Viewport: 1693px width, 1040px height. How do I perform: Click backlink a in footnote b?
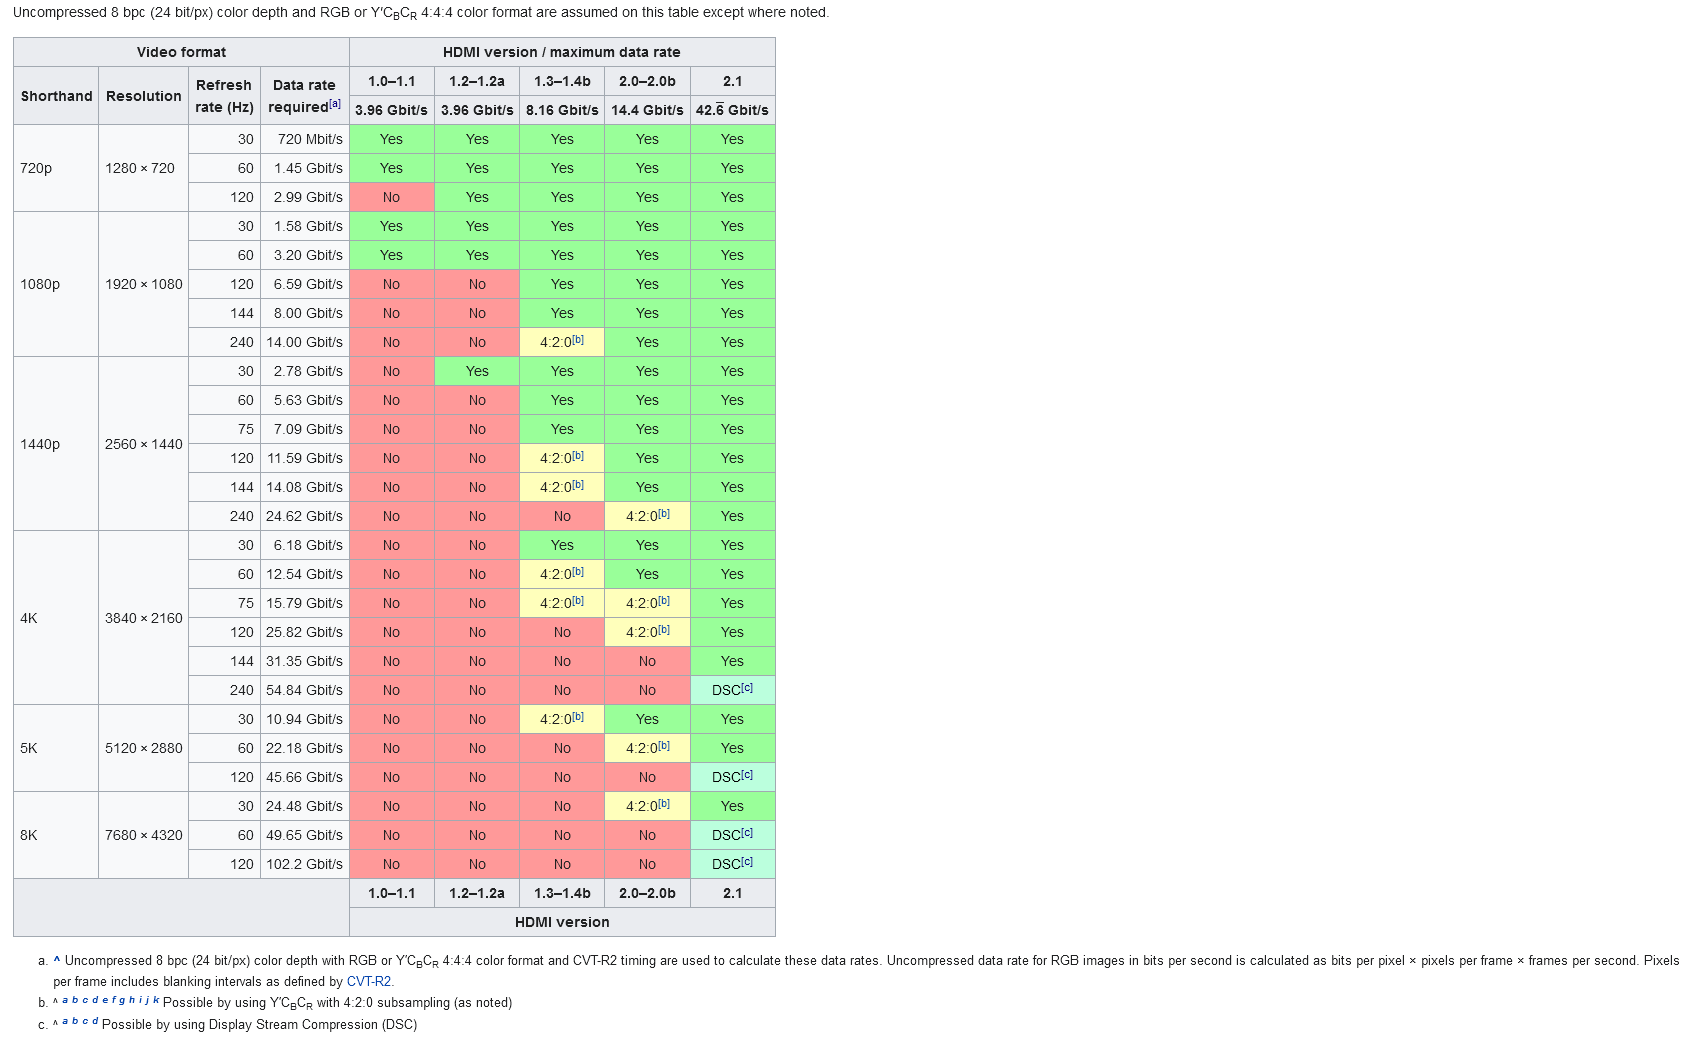tap(65, 1000)
